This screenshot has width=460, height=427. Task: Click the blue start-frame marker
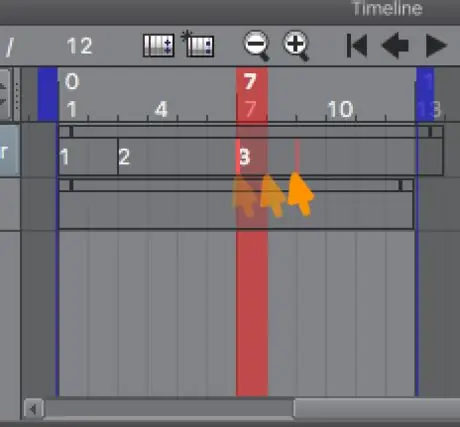click(x=48, y=94)
